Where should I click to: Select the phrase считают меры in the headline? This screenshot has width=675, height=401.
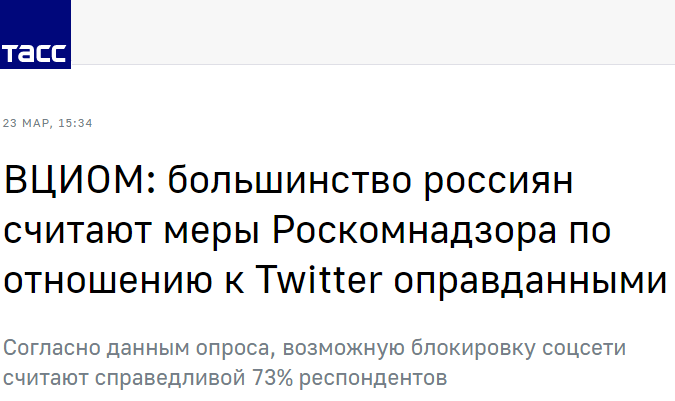(131, 231)
